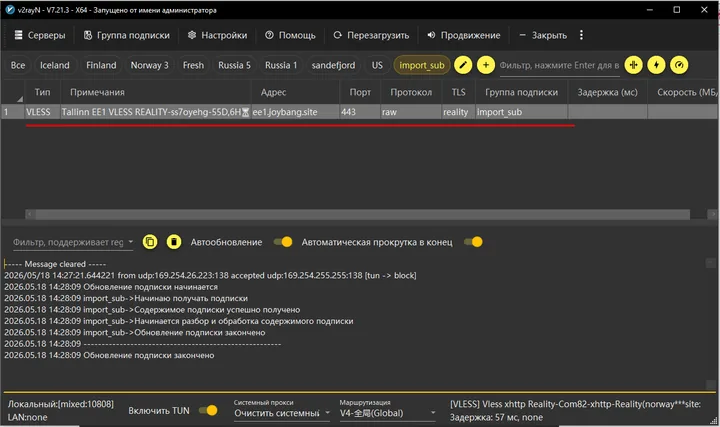Image resolution: width=720 pixels, height=427 pixels.
Task: Click the yellow move/arrange icon beside filter
Action: [633, 65]
